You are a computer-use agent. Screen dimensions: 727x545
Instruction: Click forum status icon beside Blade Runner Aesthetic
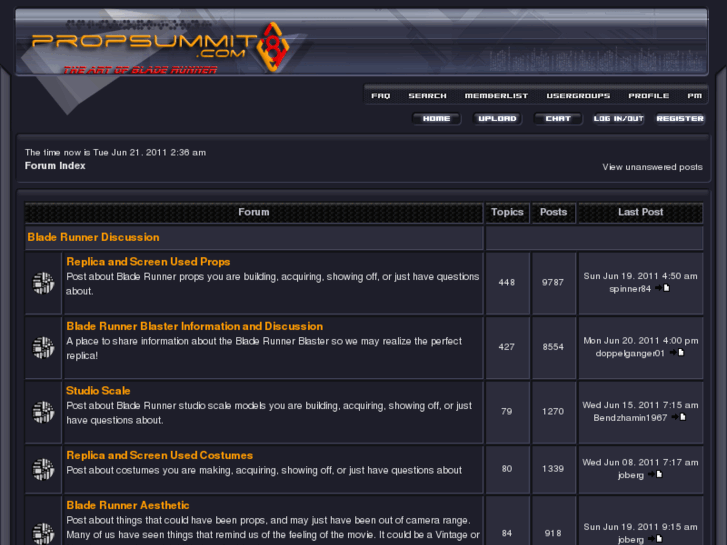[43, 533]
